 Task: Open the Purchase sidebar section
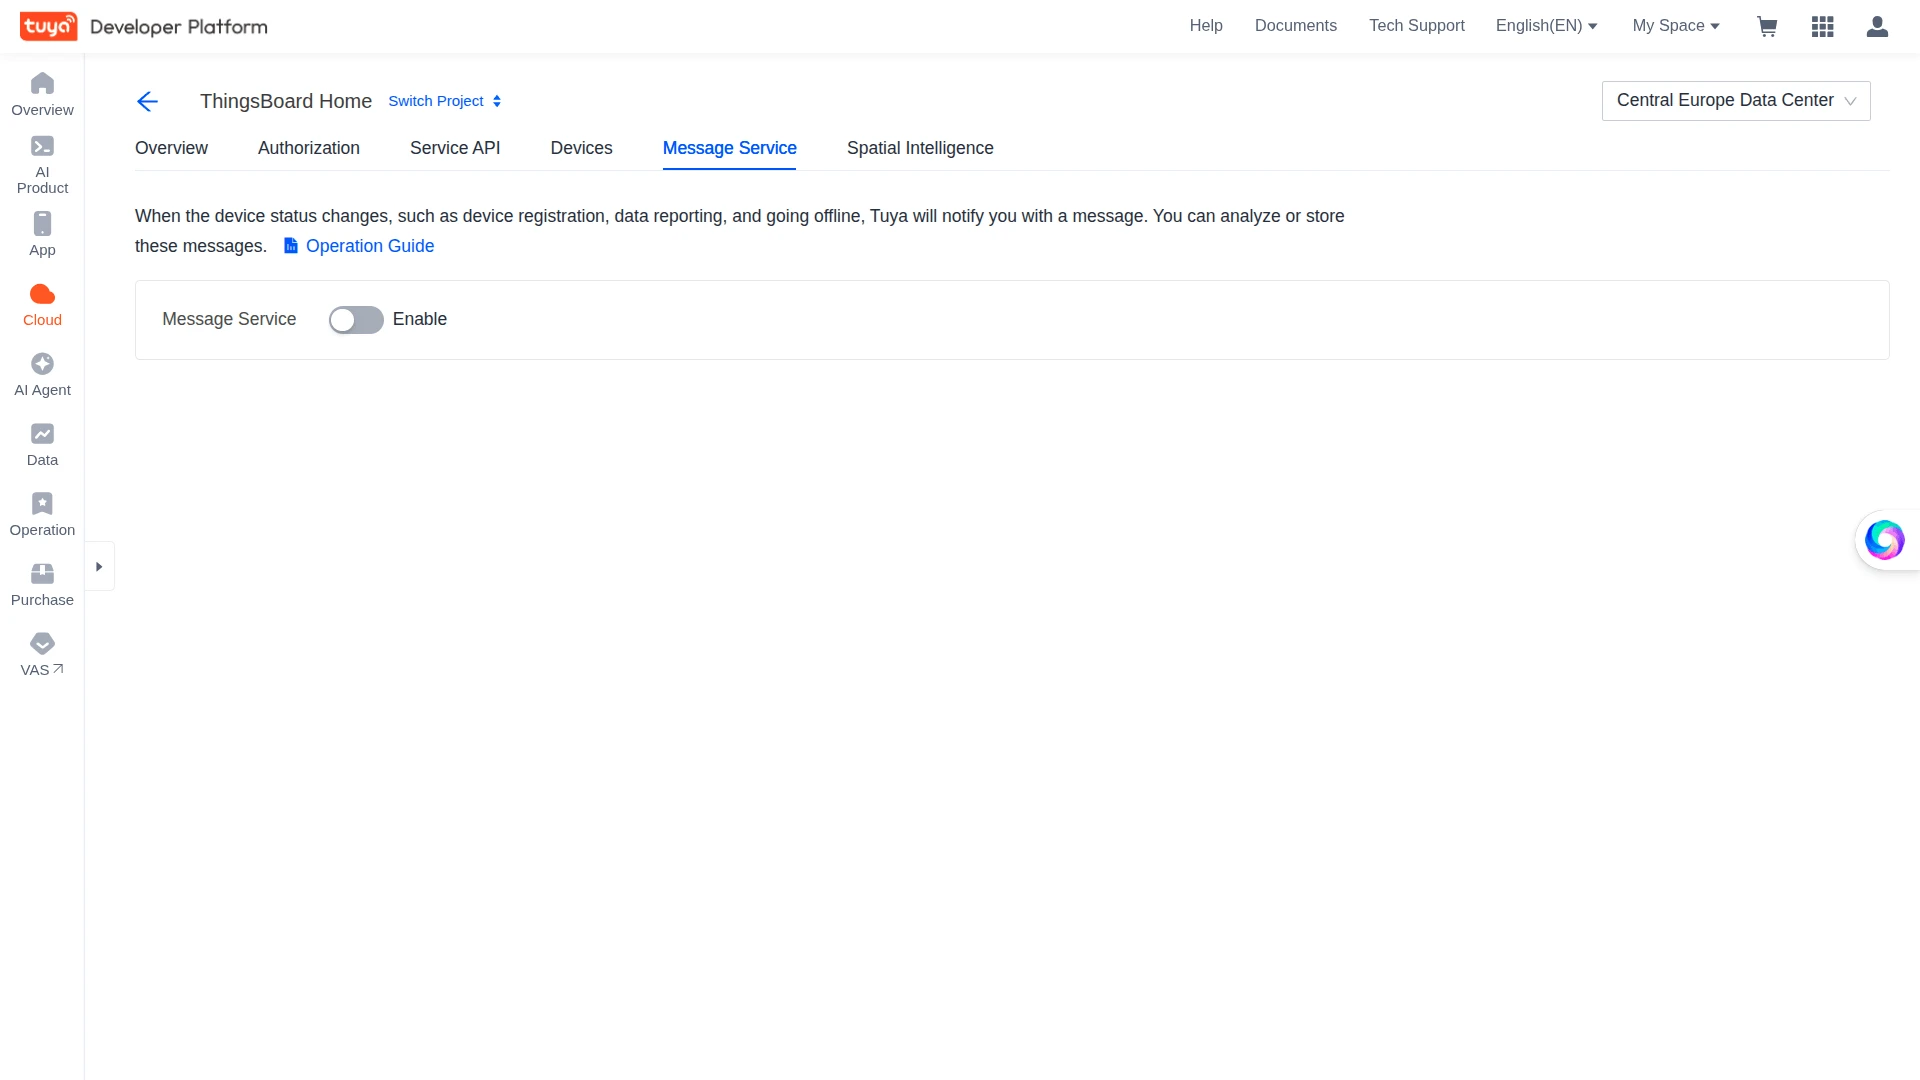tap(42, 585)
